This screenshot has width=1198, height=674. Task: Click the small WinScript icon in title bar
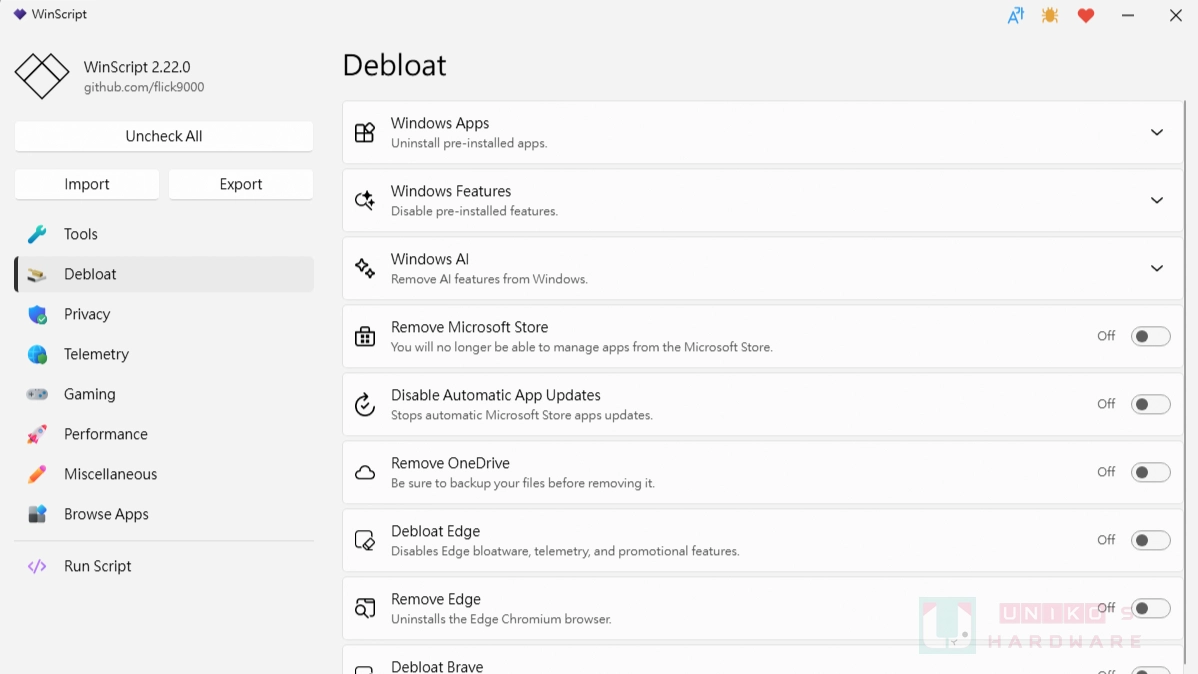click(x=20, y=14)
